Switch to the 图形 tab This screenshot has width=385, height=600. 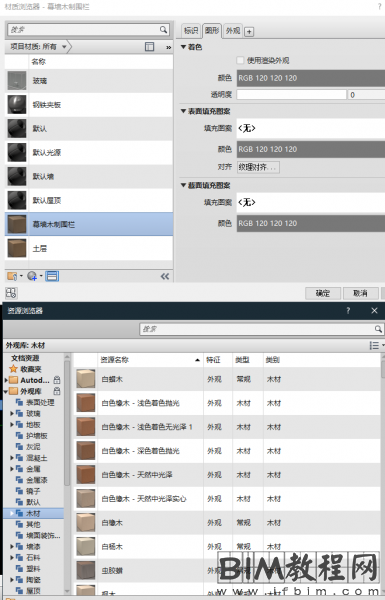[x=212, y=30]
